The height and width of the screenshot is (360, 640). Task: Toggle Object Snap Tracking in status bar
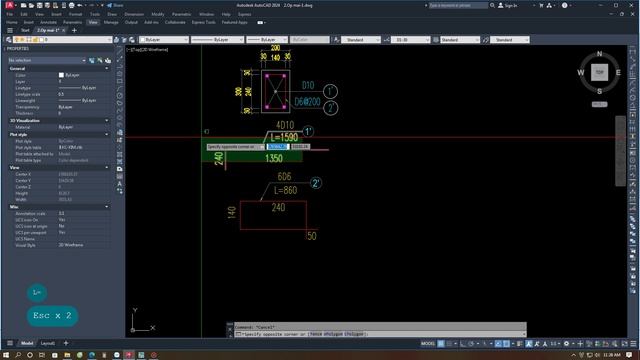click(x=498, y=344)
